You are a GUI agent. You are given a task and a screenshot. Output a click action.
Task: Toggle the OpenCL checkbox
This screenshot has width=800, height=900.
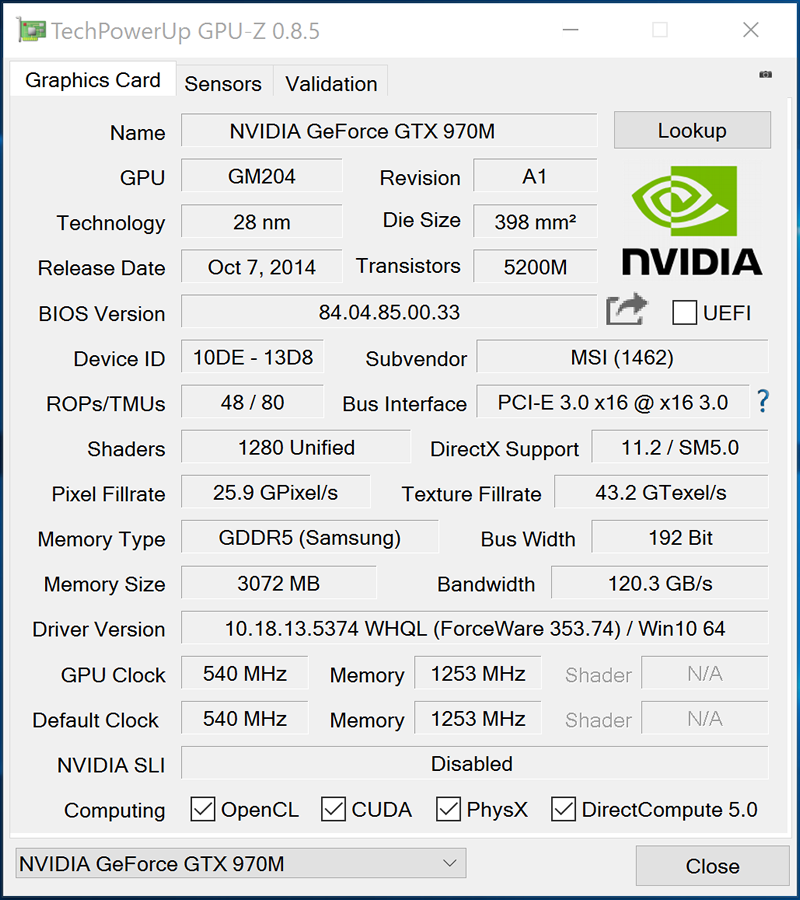(x=203, y=809)
